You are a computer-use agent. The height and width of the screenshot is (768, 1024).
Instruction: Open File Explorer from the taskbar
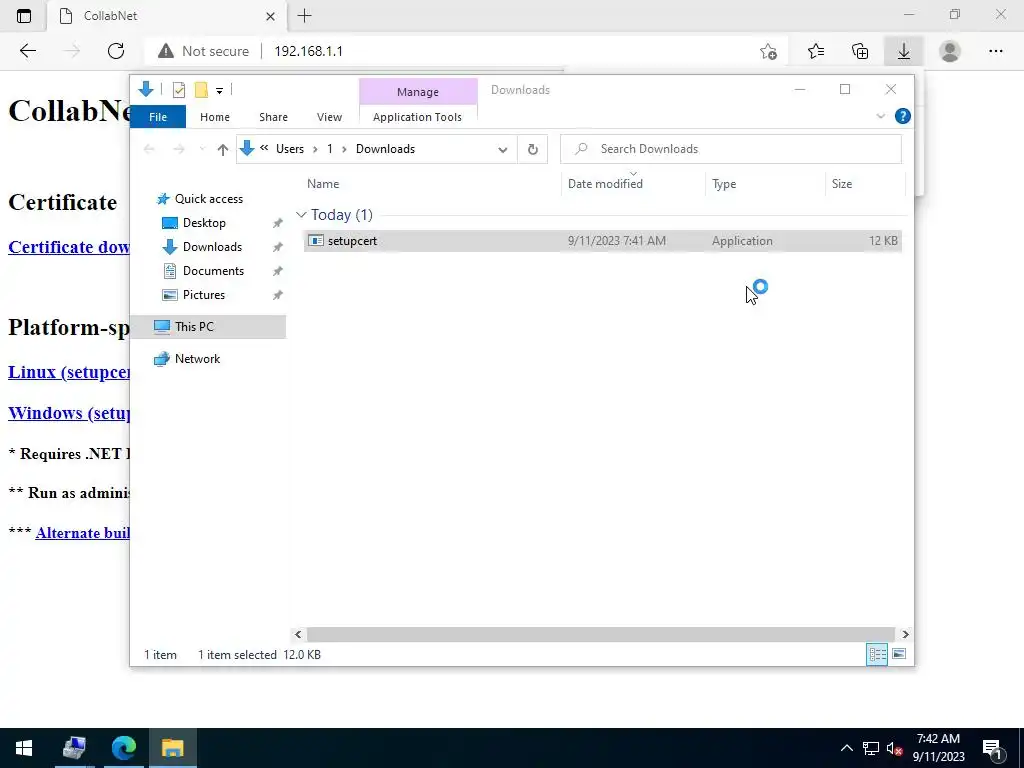pos(172,748)
